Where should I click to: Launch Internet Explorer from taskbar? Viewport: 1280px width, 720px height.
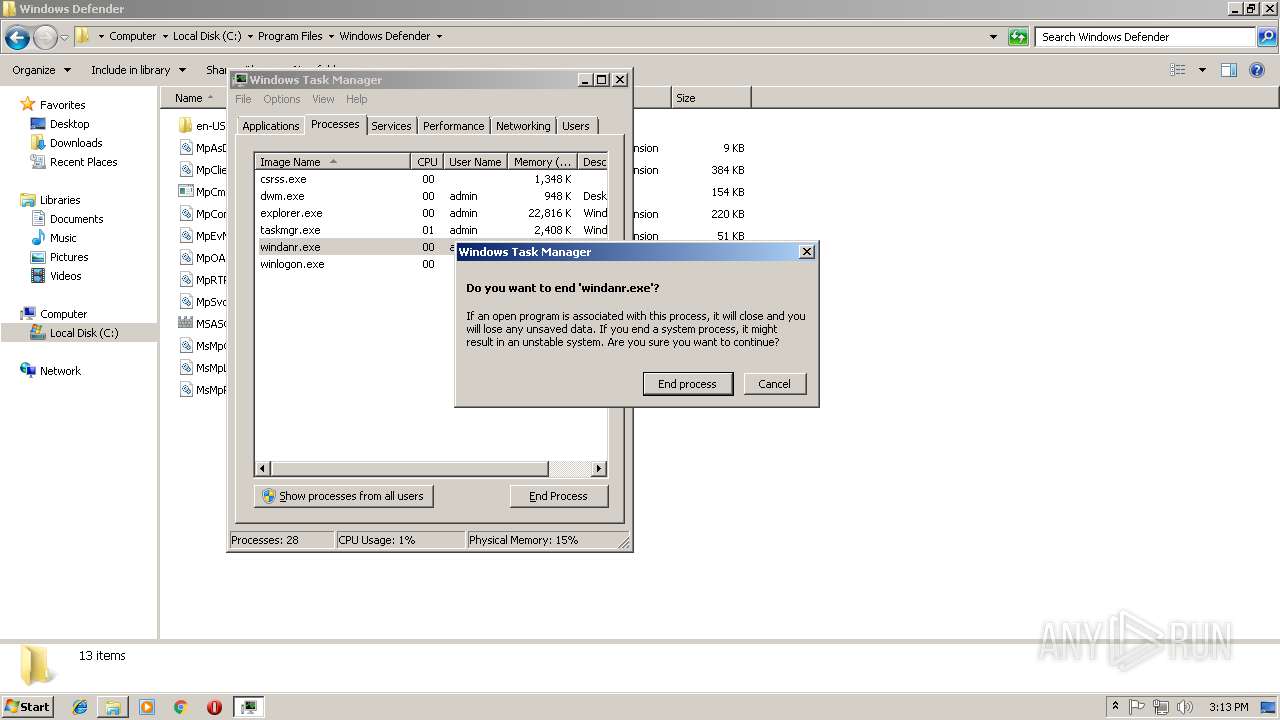pos(80,707)
